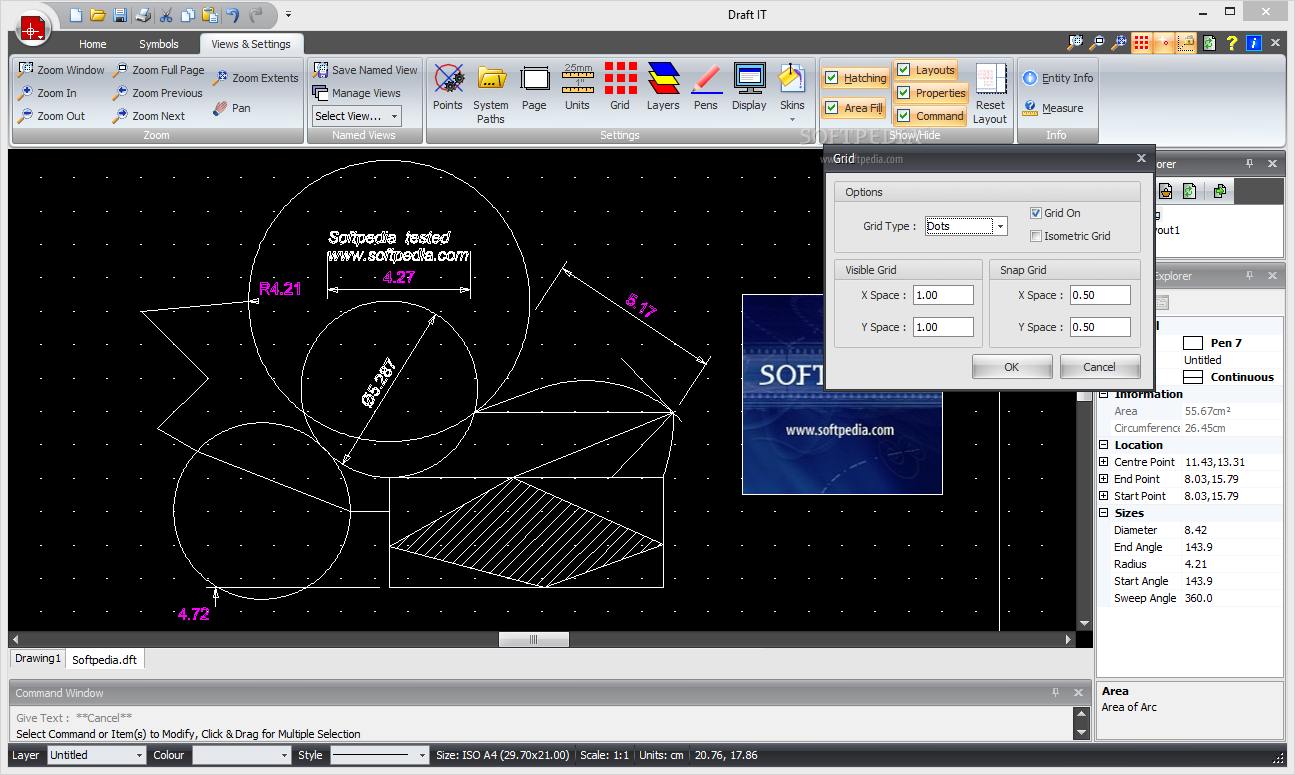
Task: Select the Softpedia.dft document tab
Action: point(105,660)
